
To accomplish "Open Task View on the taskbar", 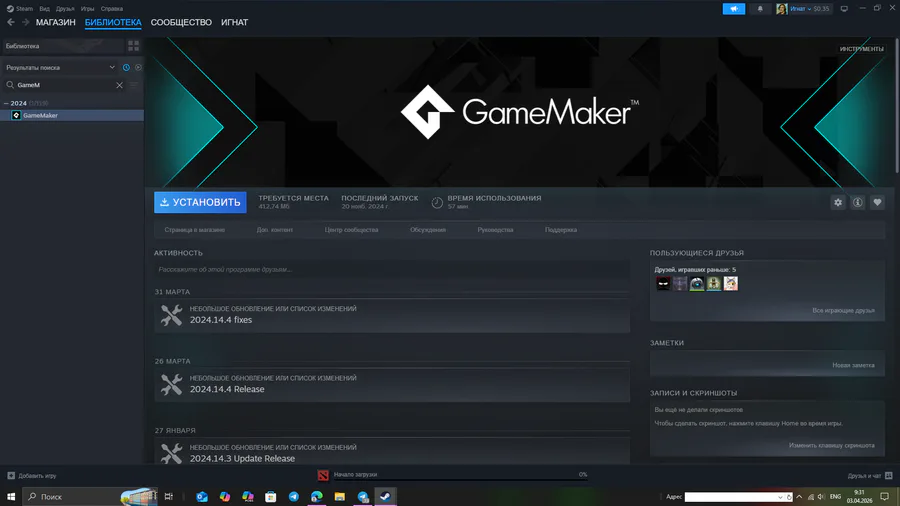I will point(168,497).
